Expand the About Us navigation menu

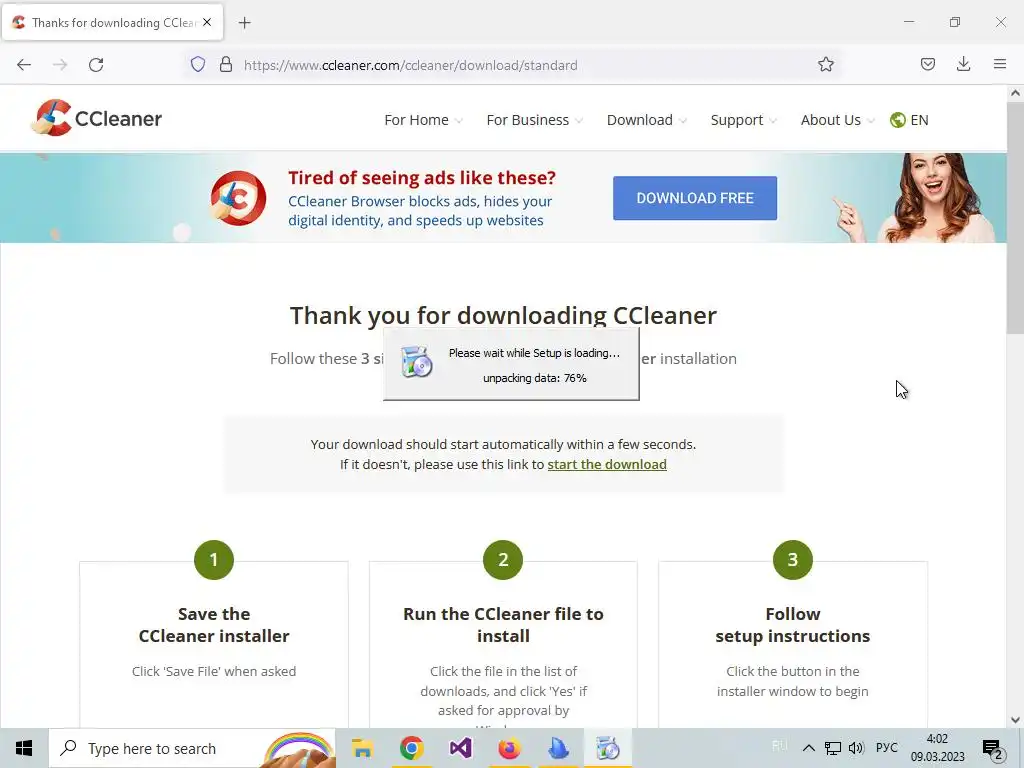[837, 120]
